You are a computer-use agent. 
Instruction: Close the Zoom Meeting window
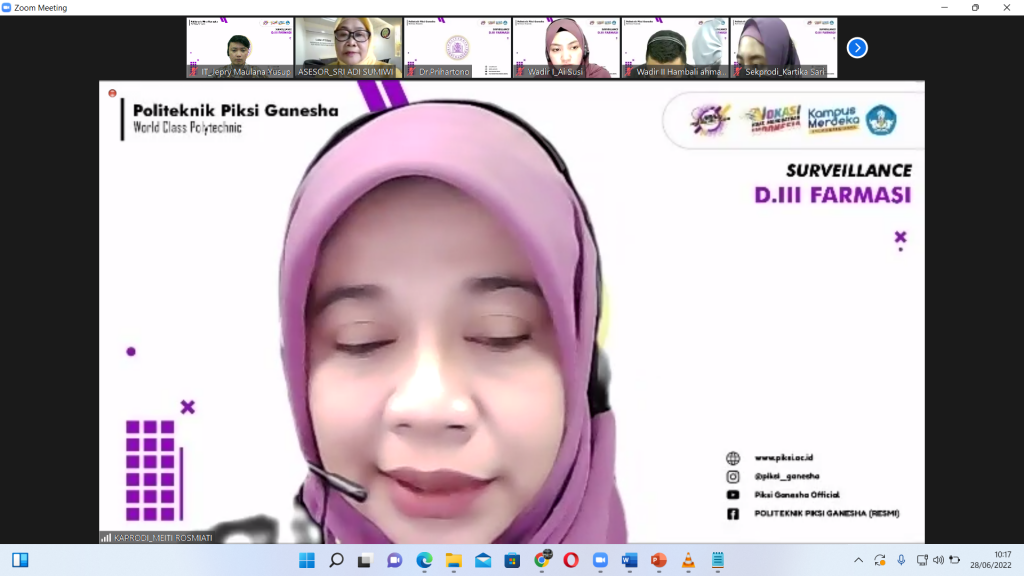pyautogui.click(x=1006, y=8)
